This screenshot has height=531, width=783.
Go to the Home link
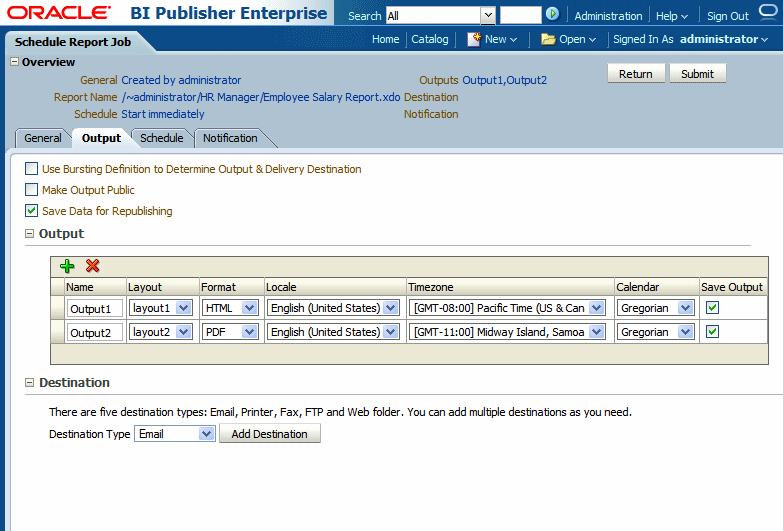coord(386,39)
